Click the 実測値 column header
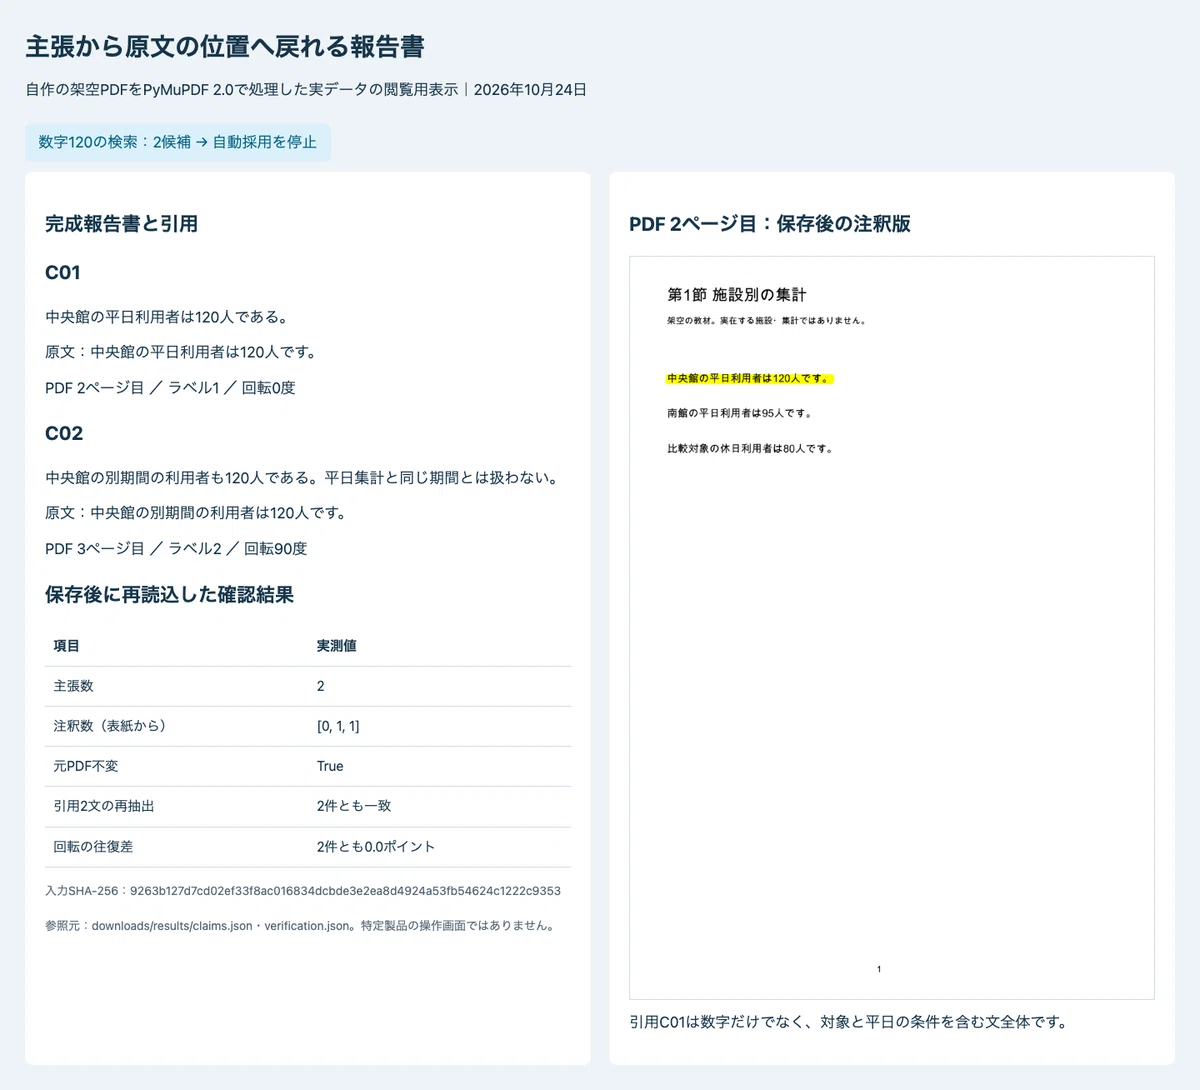 click(x=336, y=646)
